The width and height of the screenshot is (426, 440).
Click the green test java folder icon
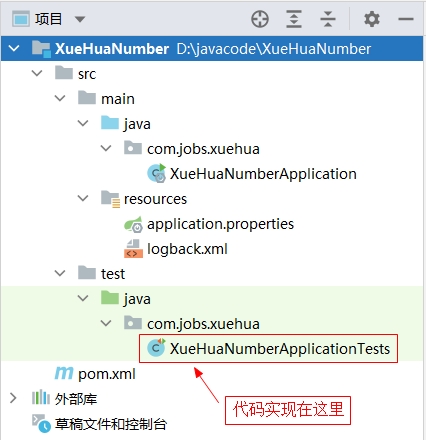(x=110, y=298)
